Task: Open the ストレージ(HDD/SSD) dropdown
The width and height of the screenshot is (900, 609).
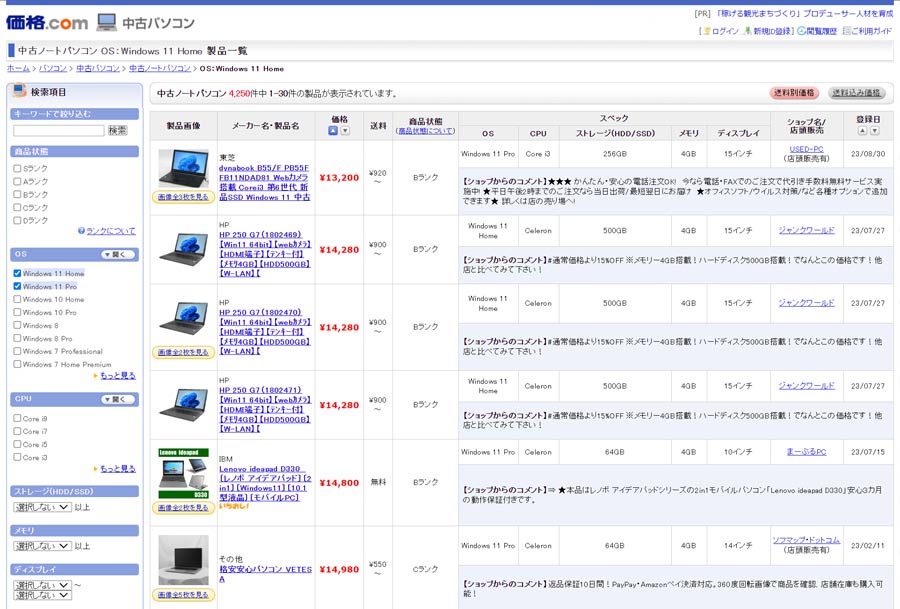Action: (x=42, y=507)
